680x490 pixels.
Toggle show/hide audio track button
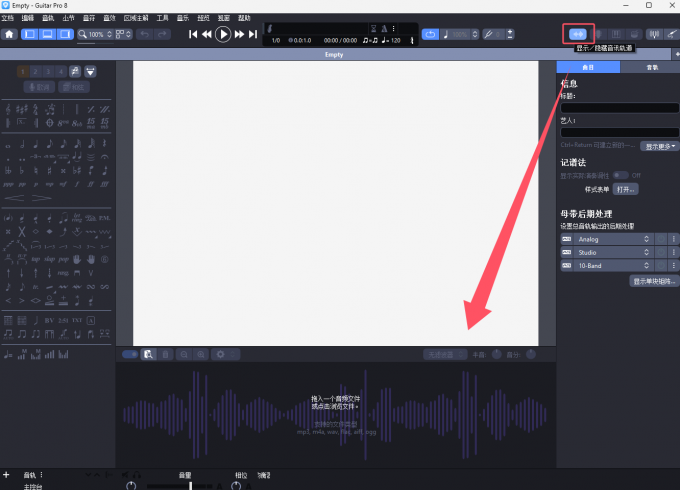pos(579,34)
